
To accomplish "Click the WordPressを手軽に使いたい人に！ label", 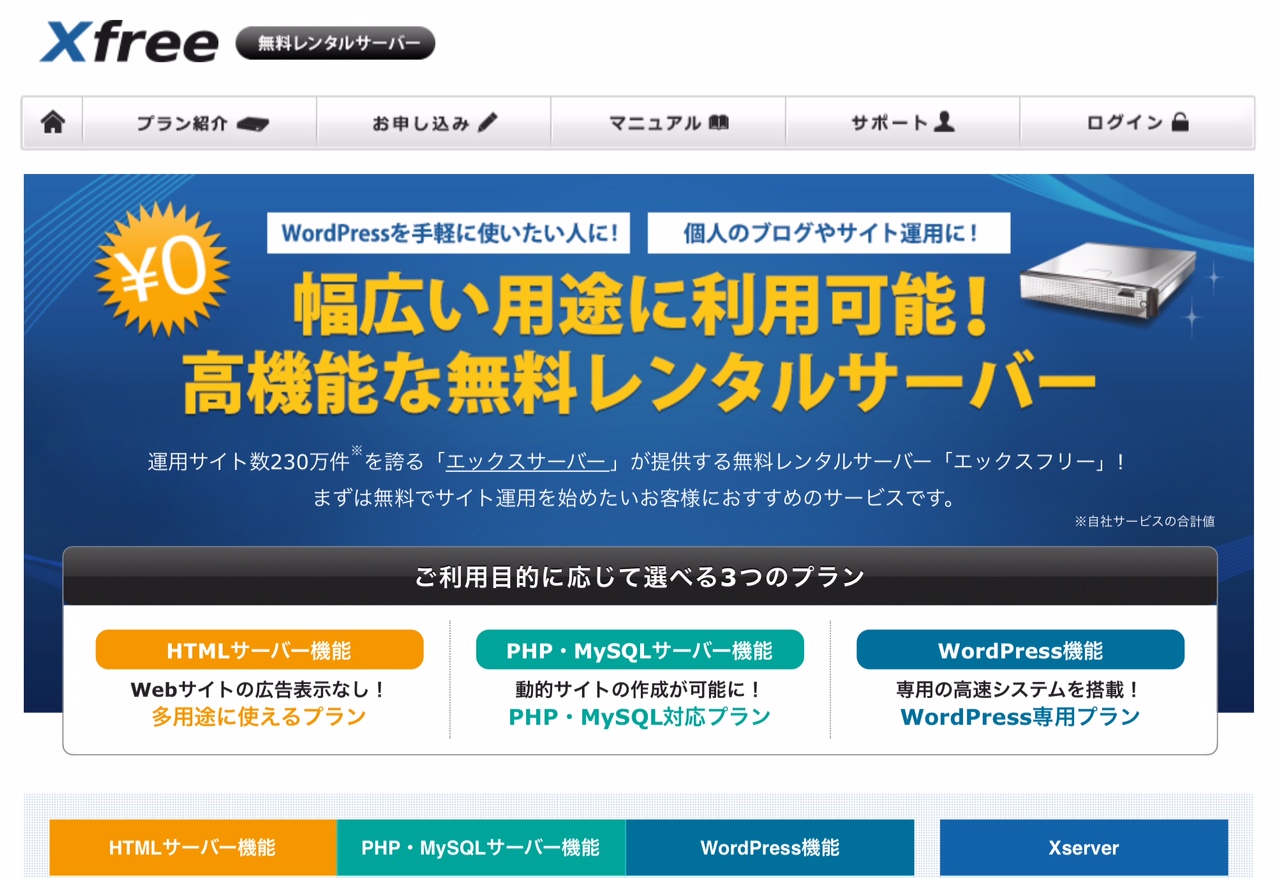I will coord(449,233).
